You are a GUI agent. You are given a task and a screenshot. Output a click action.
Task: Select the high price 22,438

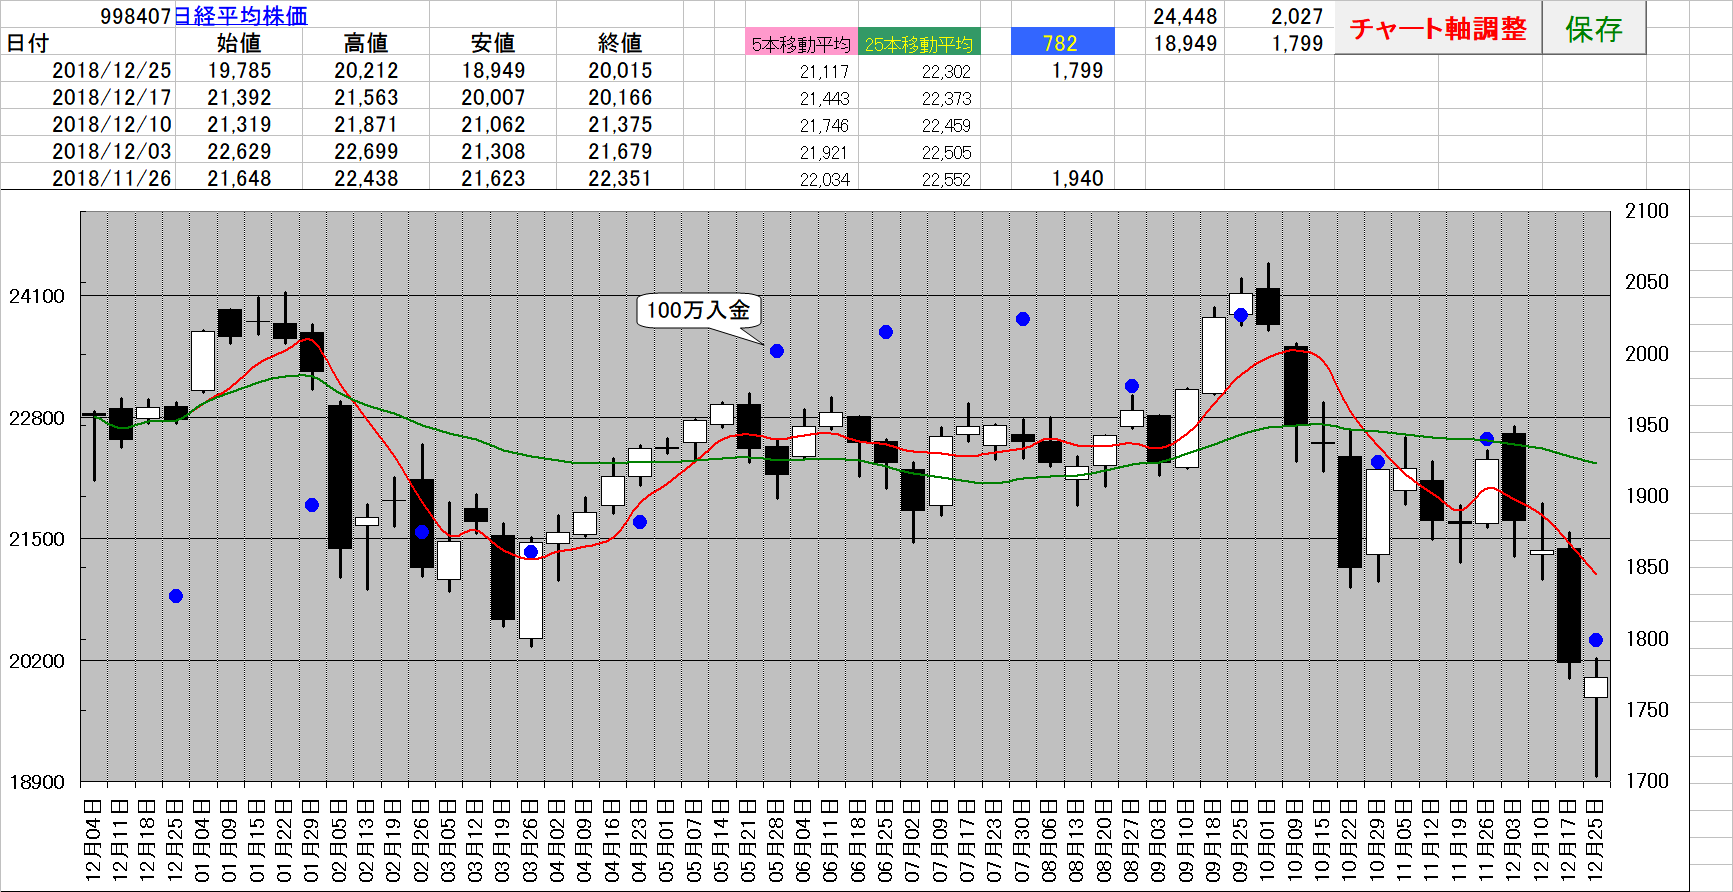366,178
